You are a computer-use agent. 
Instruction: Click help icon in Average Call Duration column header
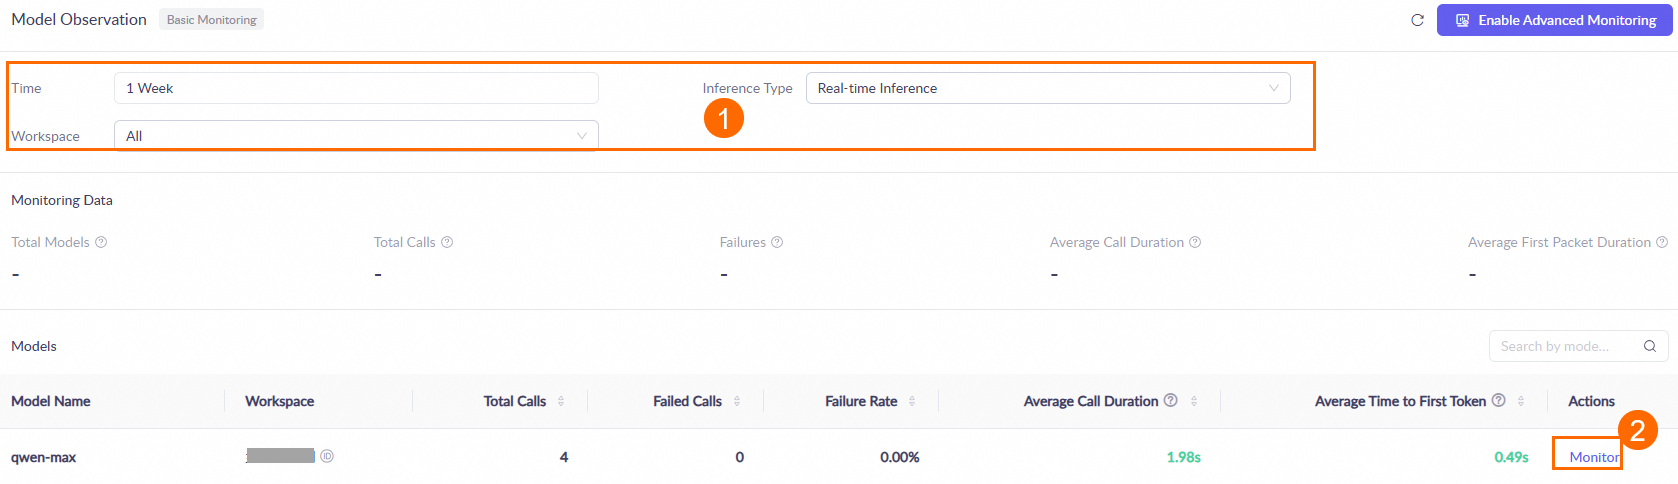point(1171,400)
